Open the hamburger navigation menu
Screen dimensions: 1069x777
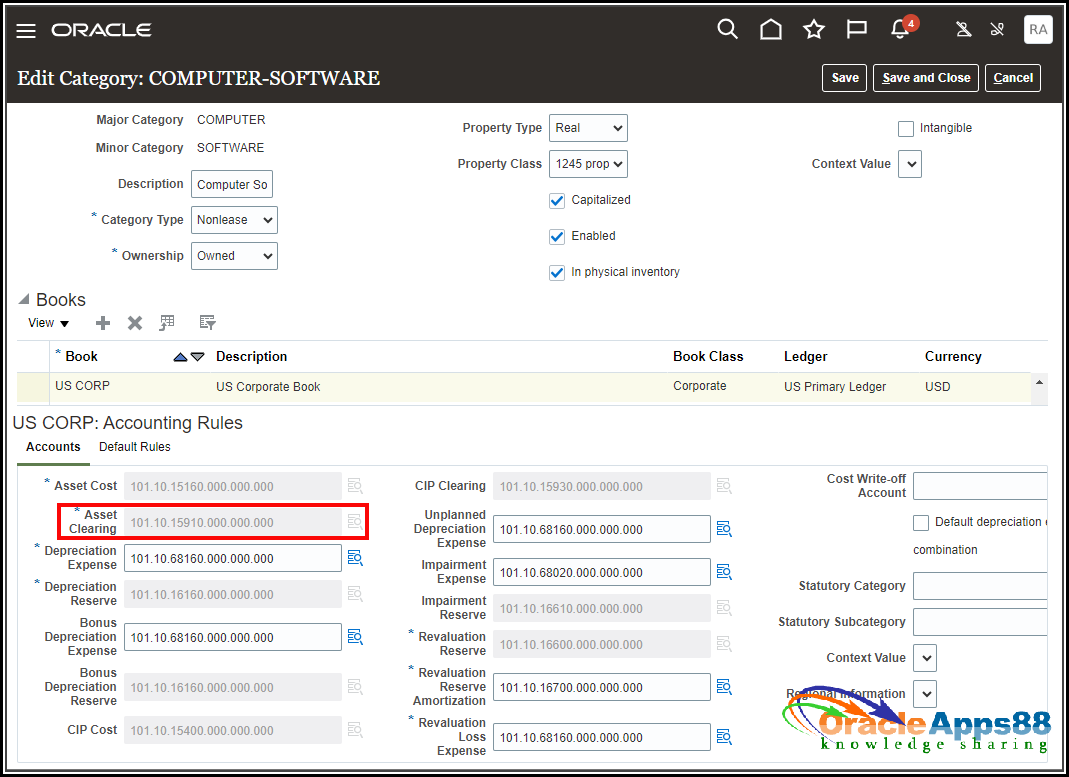(x=26, y=31)
